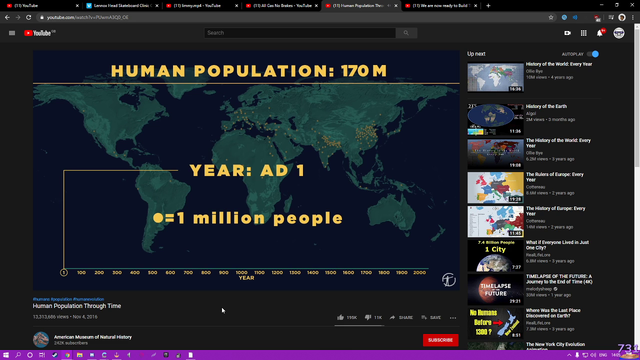Open the channel avatar below the video
Viewport: 640px width, 360px height.
pos(41,340)
